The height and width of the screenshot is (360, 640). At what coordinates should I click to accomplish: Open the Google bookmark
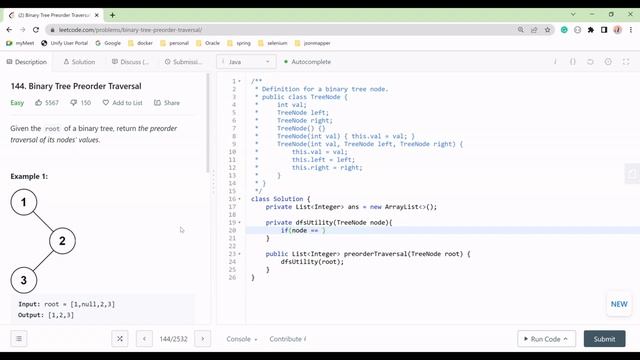point(108,43)
